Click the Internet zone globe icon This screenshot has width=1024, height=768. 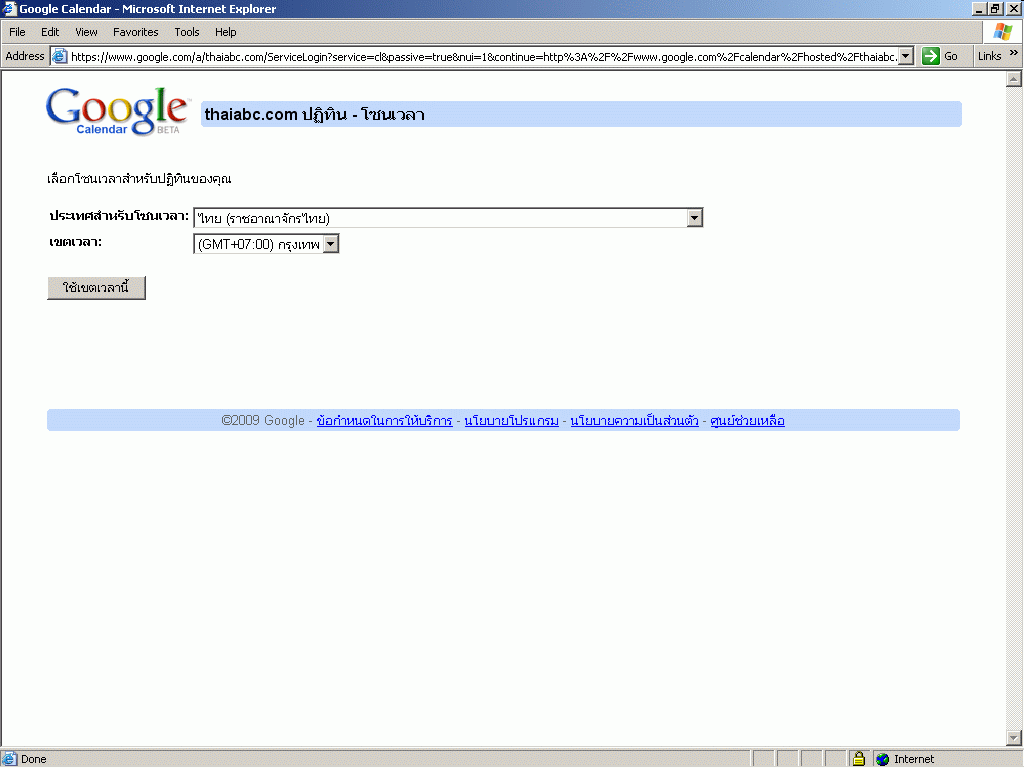[882, 759]
